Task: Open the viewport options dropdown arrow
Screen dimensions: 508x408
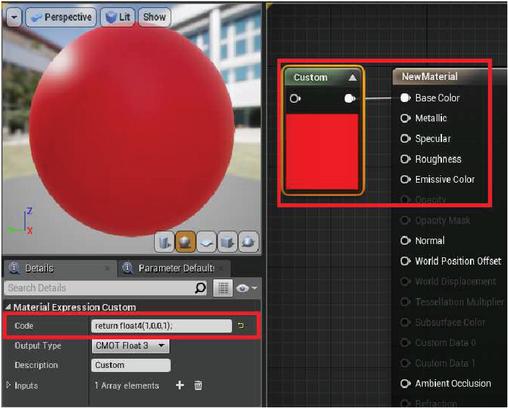Action: click(14, 17)
